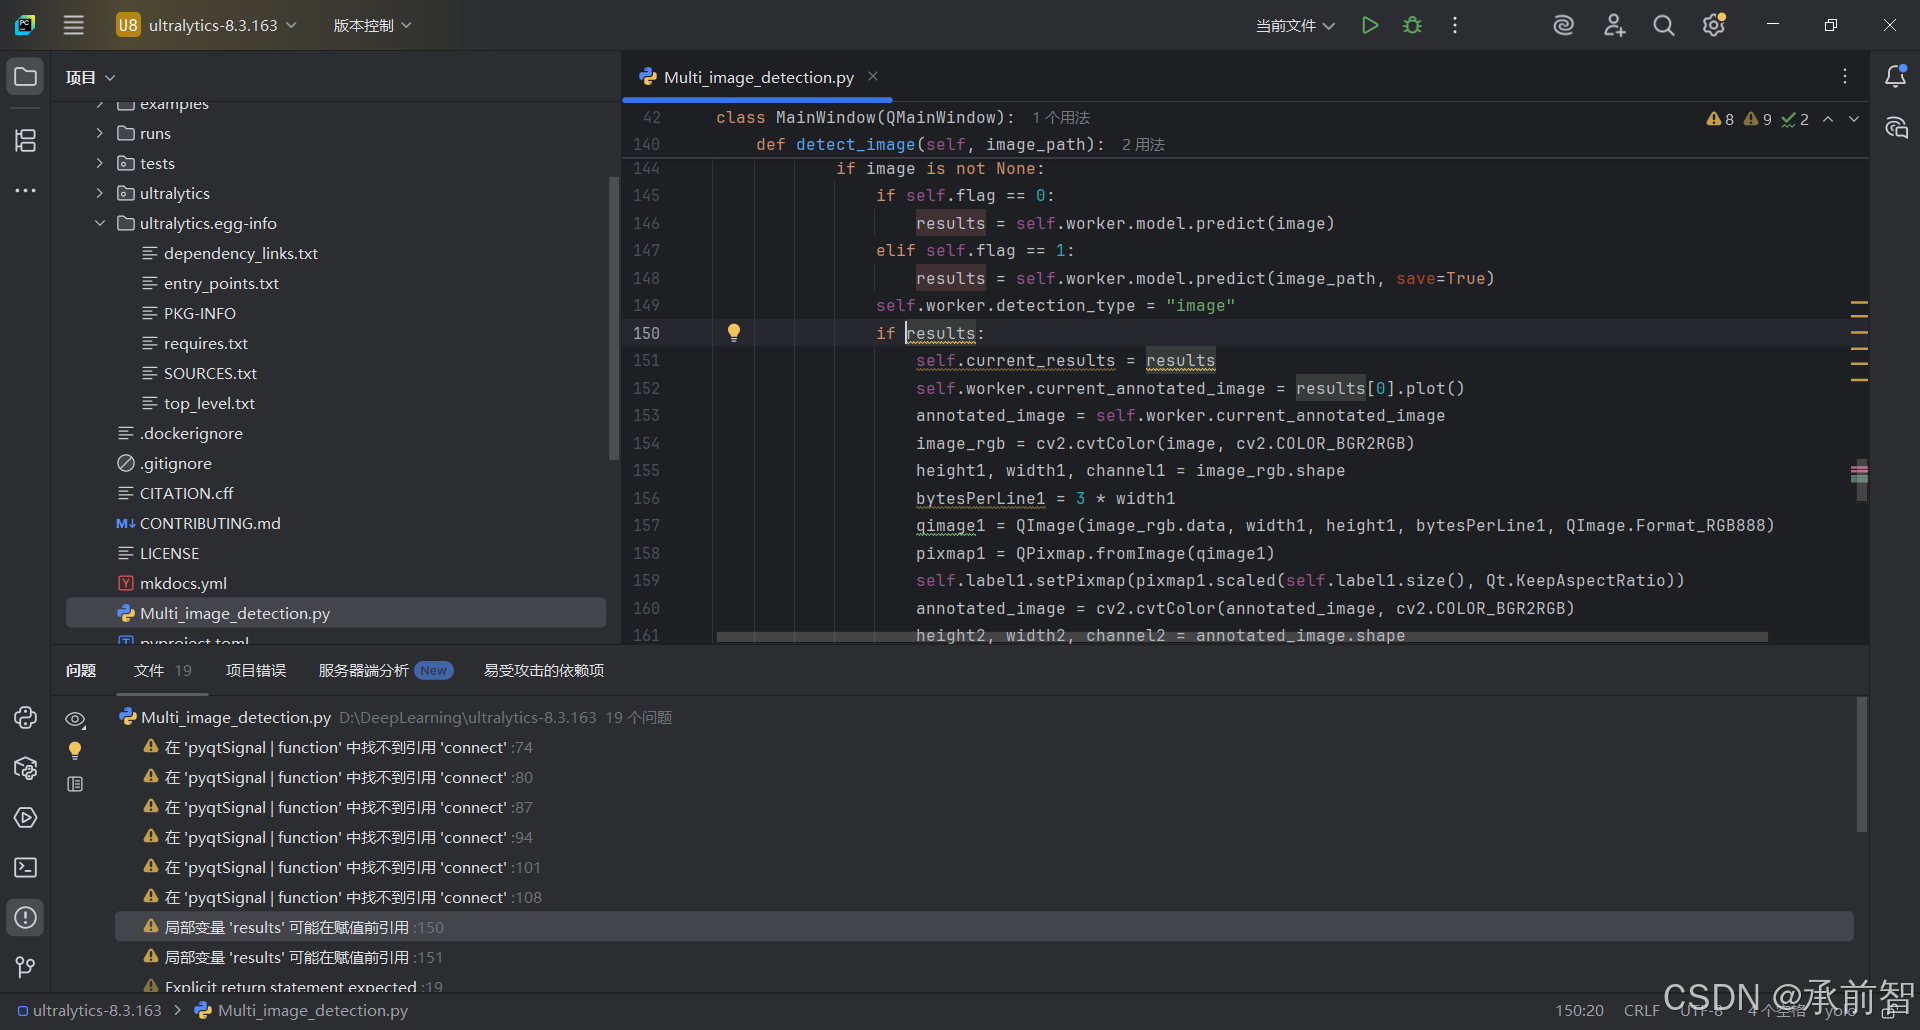Open the AI assistant swirl icon in toolbar
Screen dimensions: 1920x1030
click(x=1563, y=25)
